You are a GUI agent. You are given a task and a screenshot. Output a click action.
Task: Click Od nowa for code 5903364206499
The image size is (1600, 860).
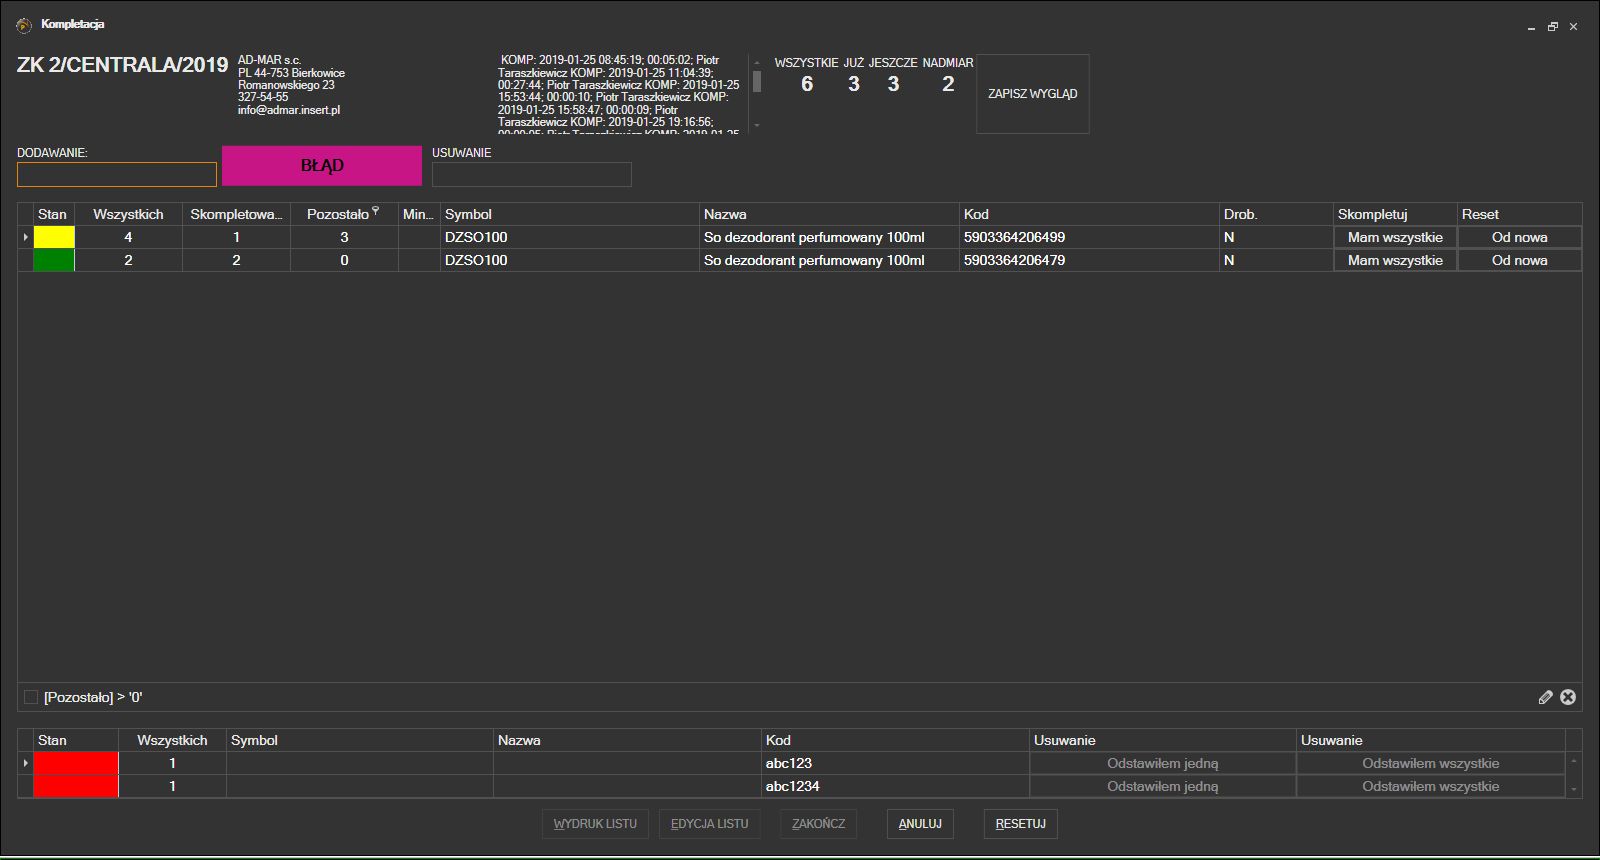click(1519, 237)
